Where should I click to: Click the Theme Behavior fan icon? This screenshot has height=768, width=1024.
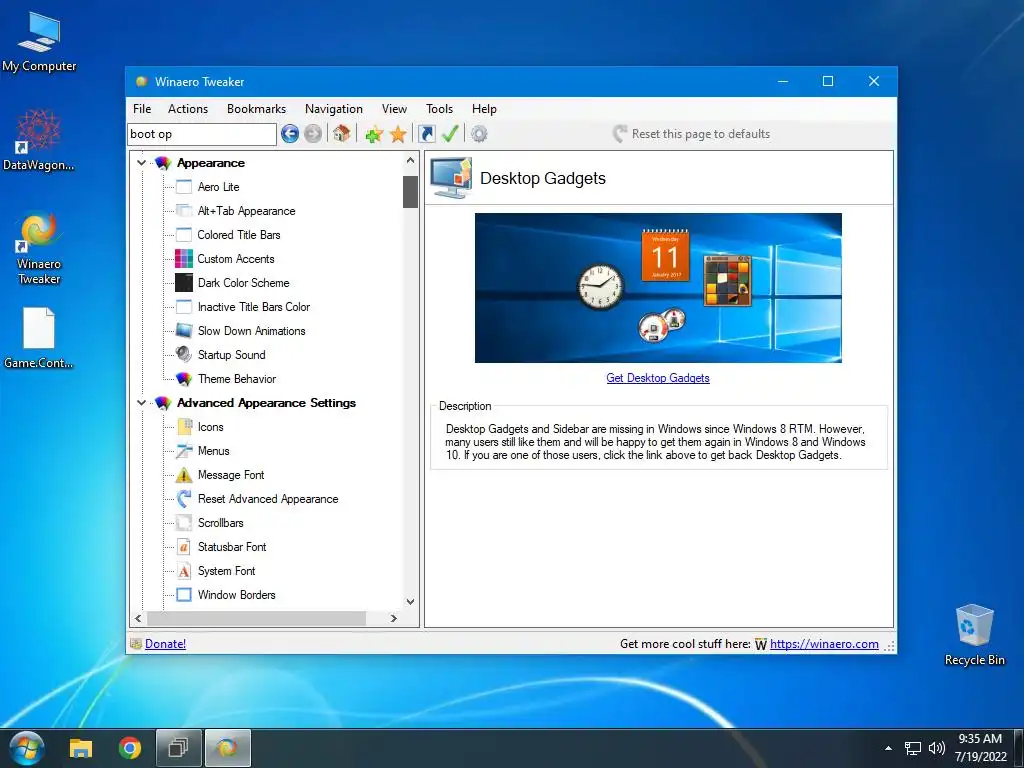(x=184, y=379)
